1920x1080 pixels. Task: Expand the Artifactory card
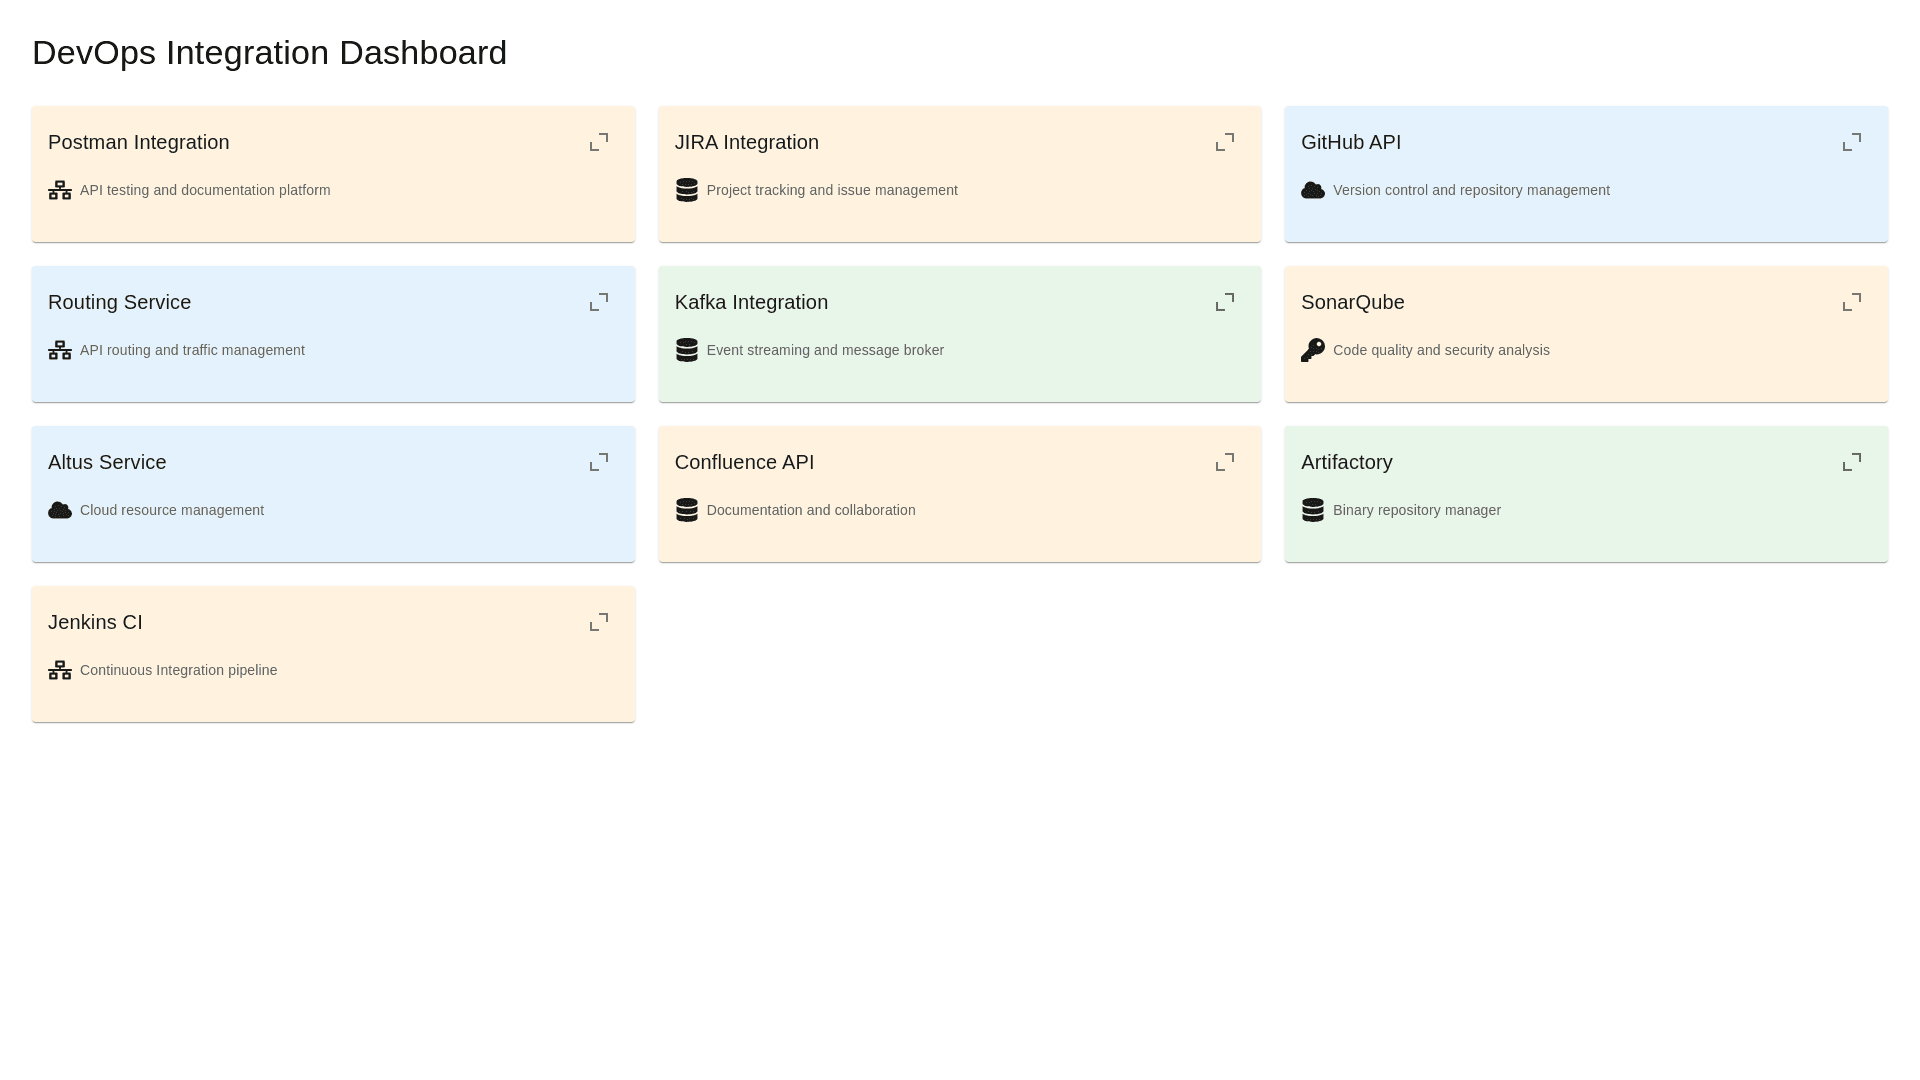(1851, 462)
